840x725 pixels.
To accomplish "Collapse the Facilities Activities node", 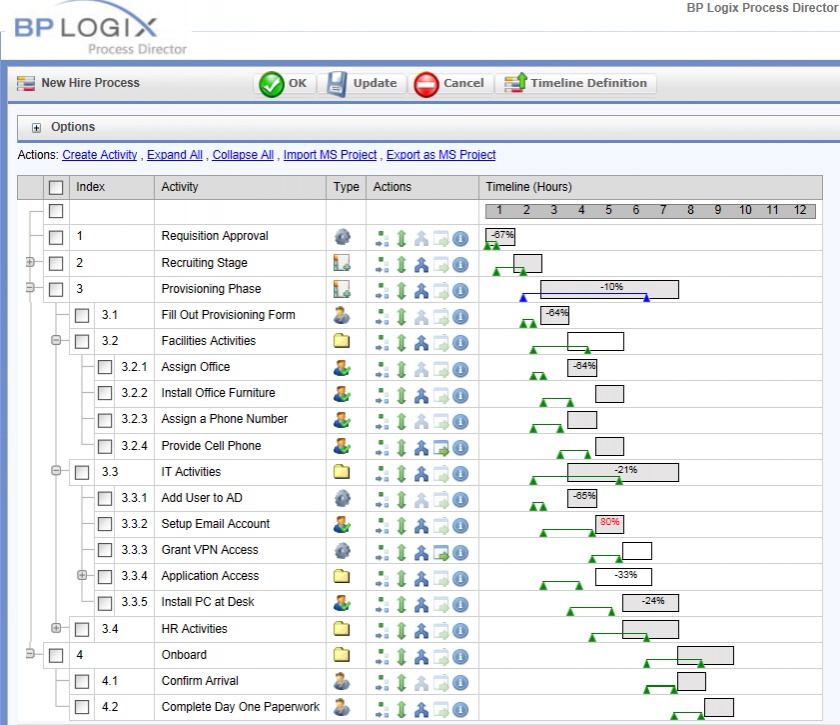I will point(56,340).
